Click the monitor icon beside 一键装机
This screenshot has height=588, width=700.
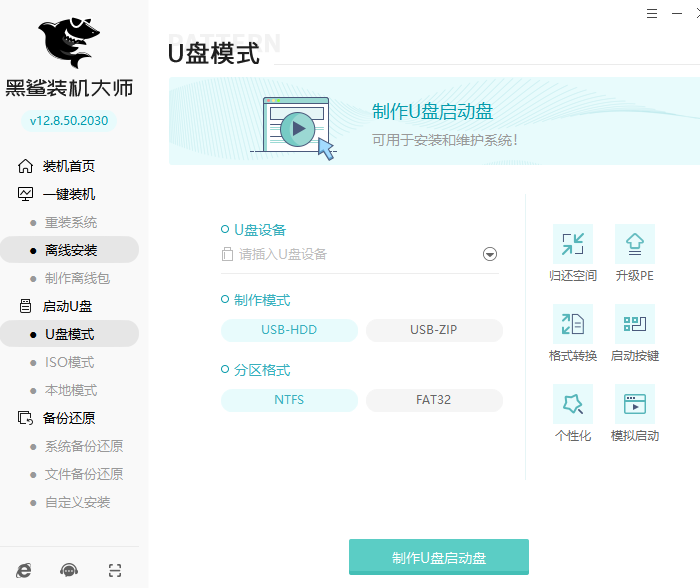[25, 194]
